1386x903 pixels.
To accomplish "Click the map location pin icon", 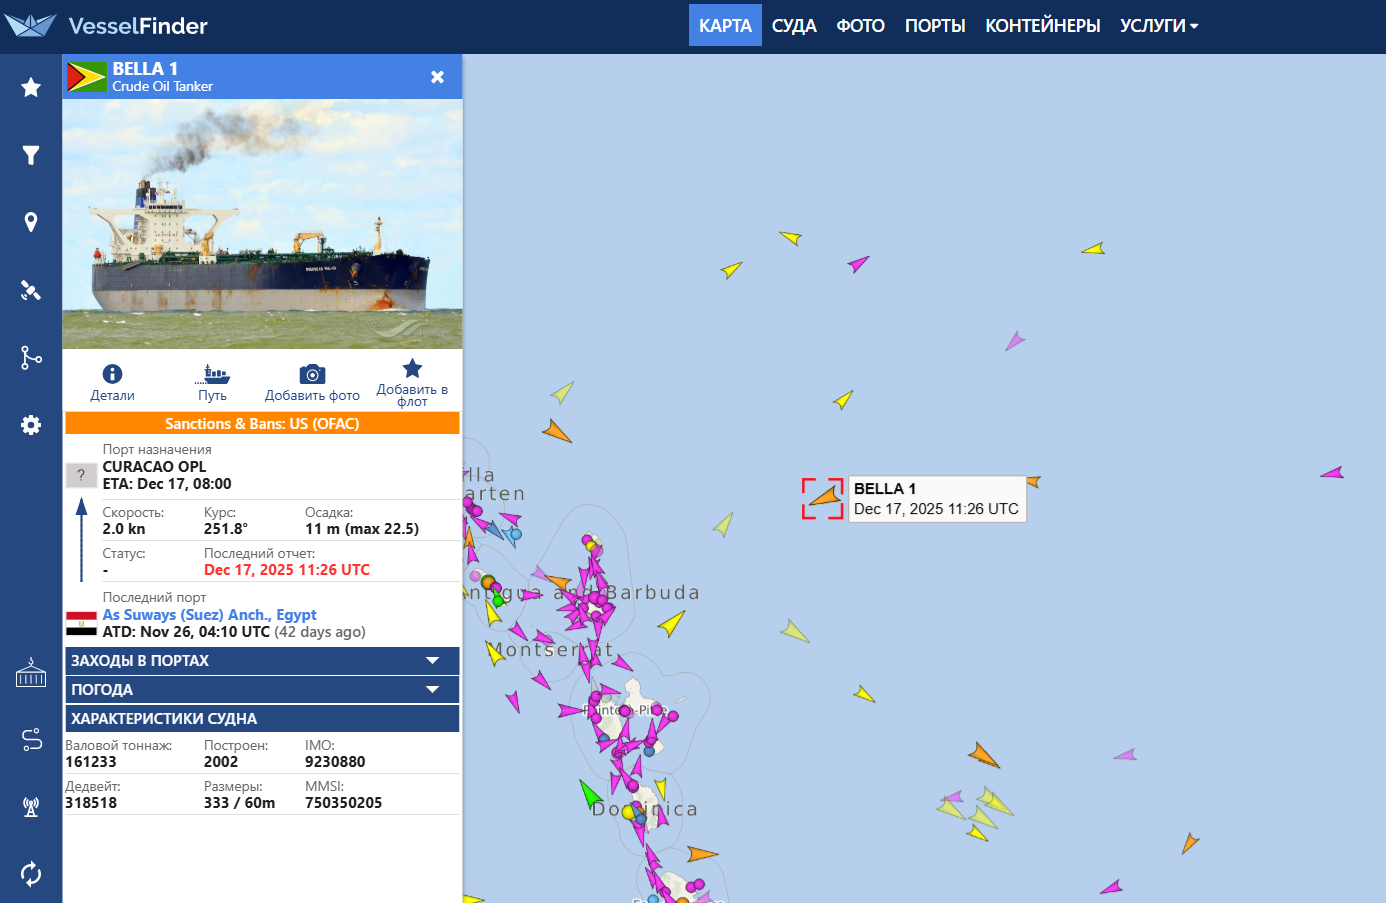I will (x=31, y=222).
